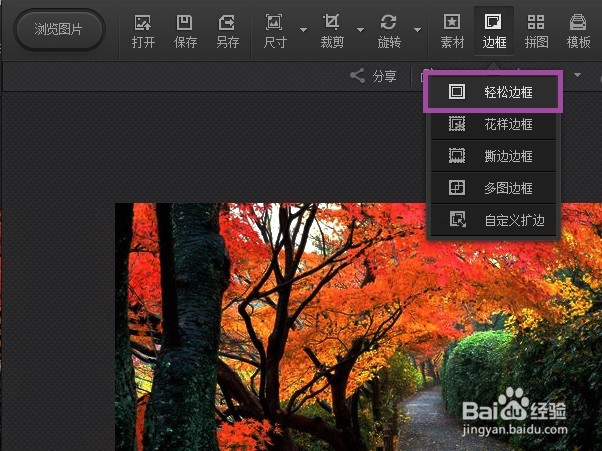Expand the 旋转 dropdown arrow
Viewport: 602px width, 451px height.
pos(417,30)
